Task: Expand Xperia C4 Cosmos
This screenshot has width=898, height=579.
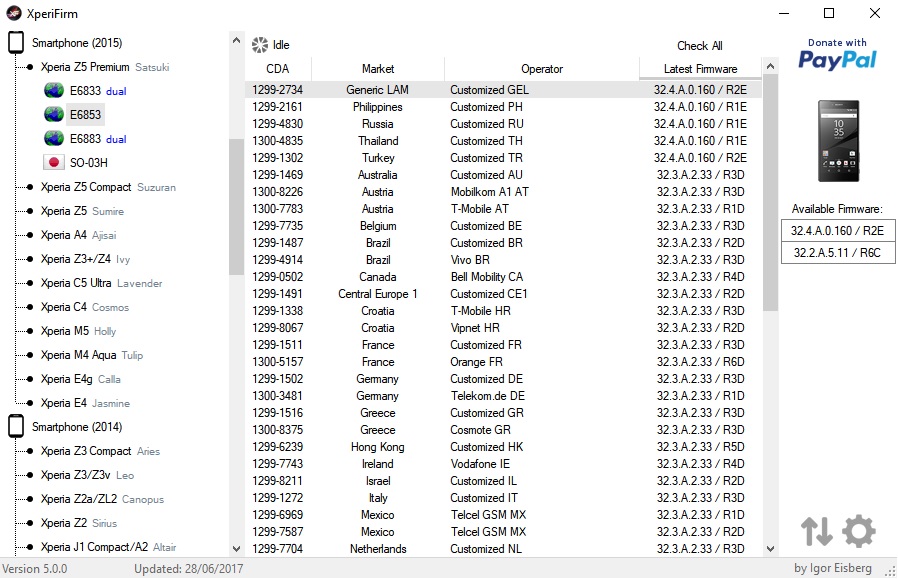Action: click(x=85, y=308)
